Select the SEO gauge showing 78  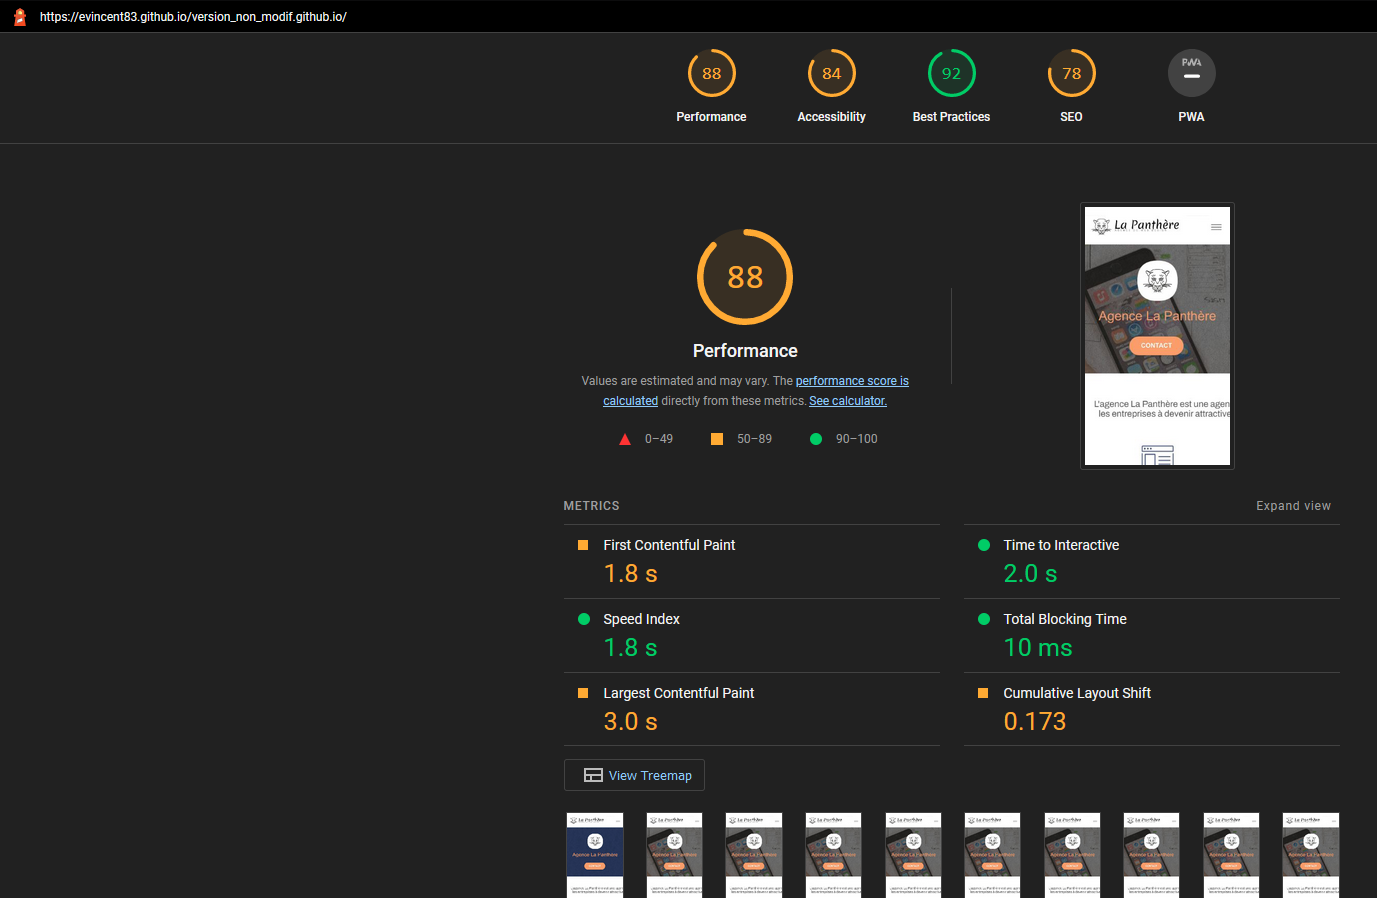[x=1071, y=72]
